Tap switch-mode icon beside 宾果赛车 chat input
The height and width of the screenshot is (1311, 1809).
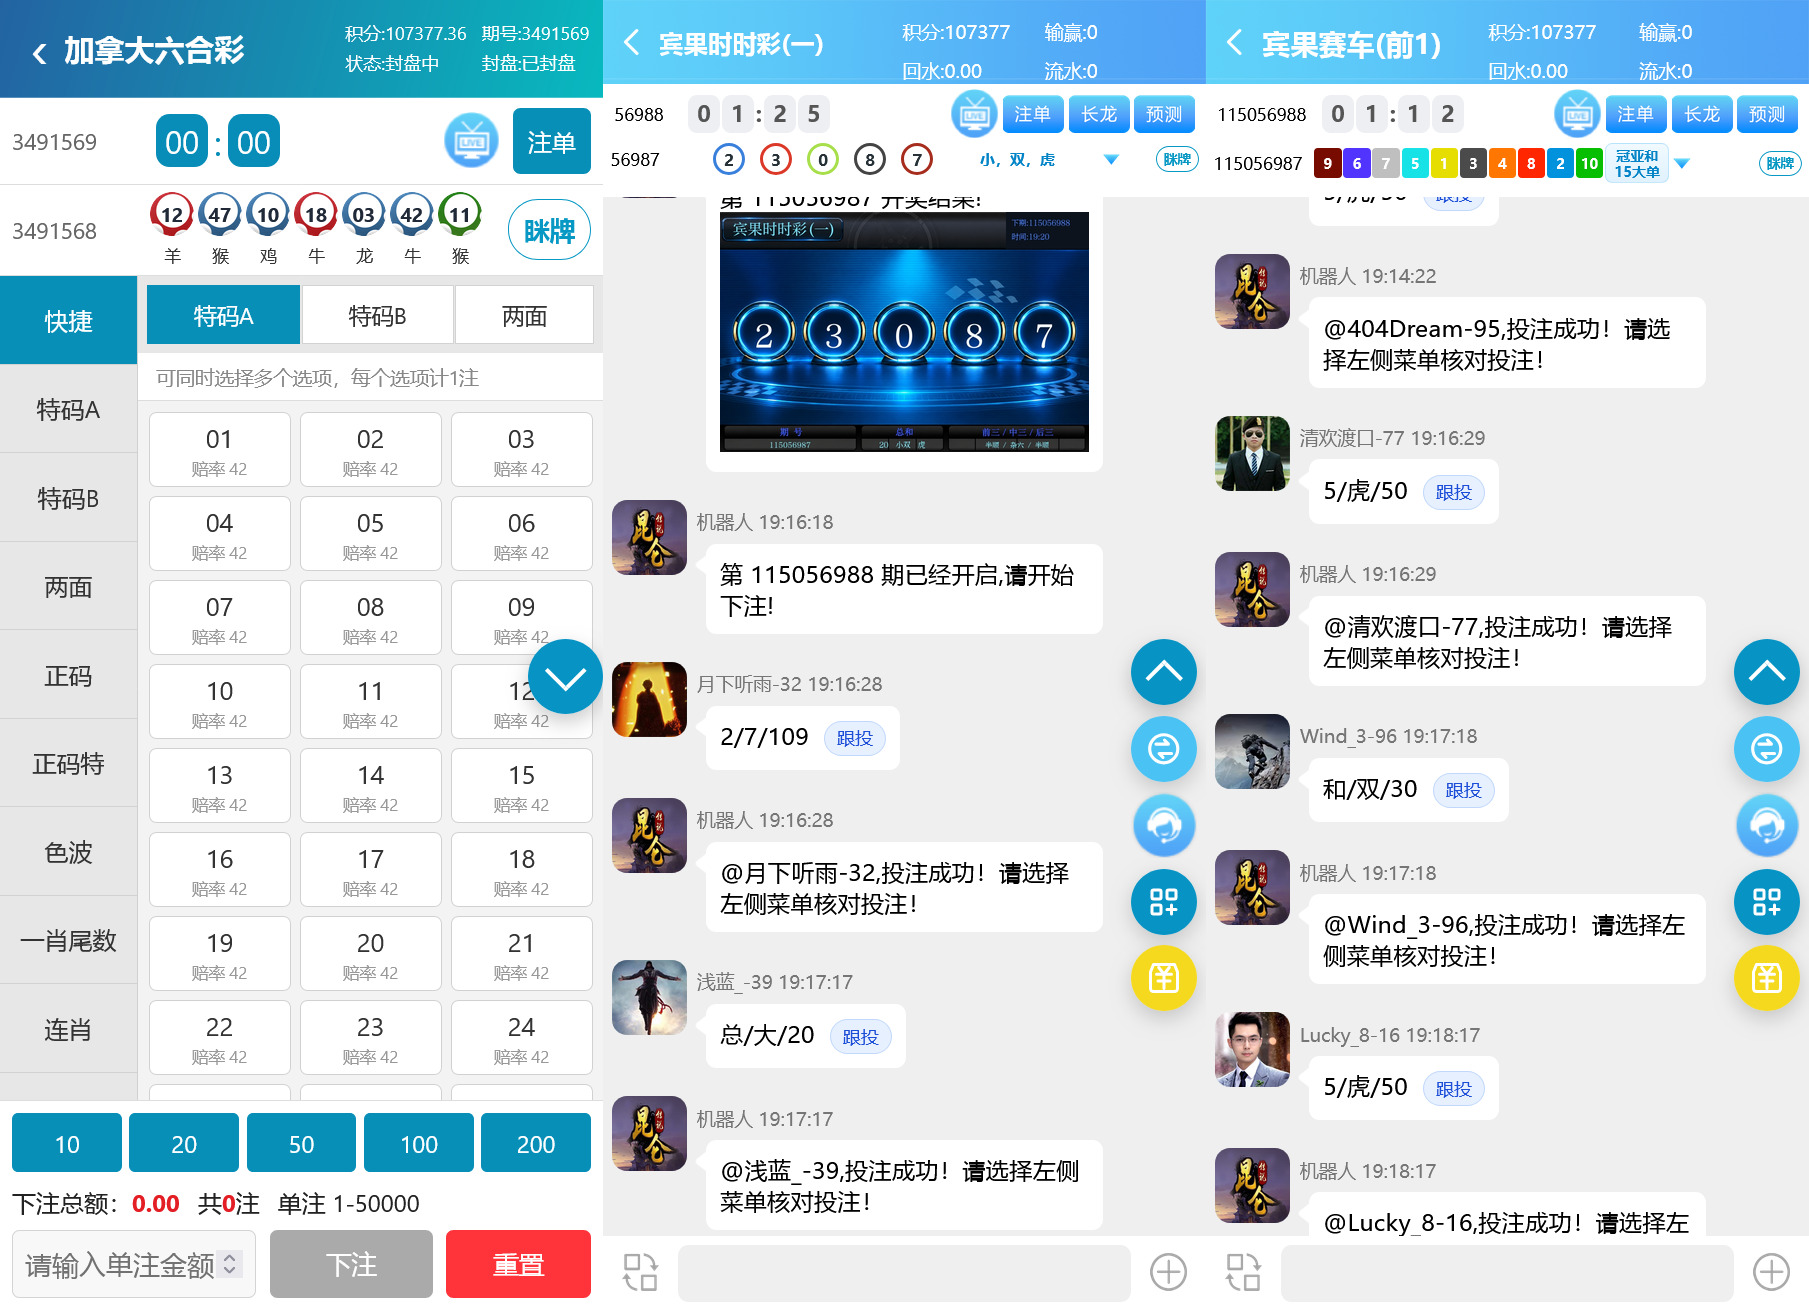tap(1243, 1272)
